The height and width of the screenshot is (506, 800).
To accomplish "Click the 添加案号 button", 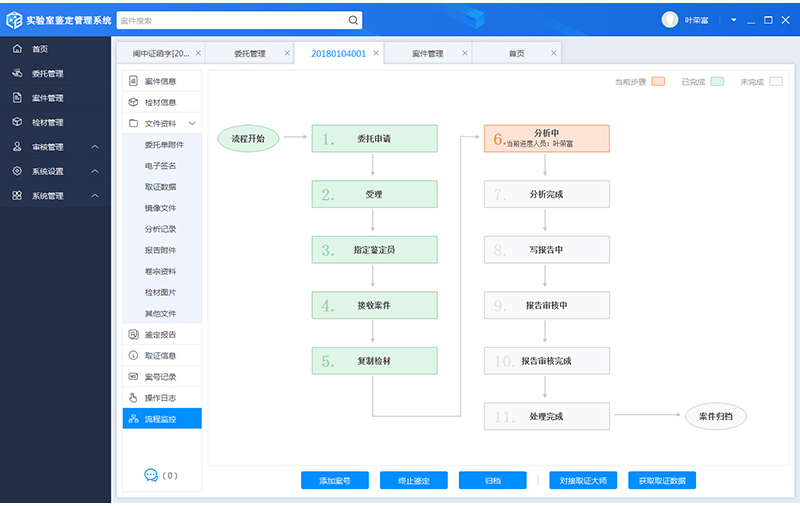I will [x=334, y=481].
